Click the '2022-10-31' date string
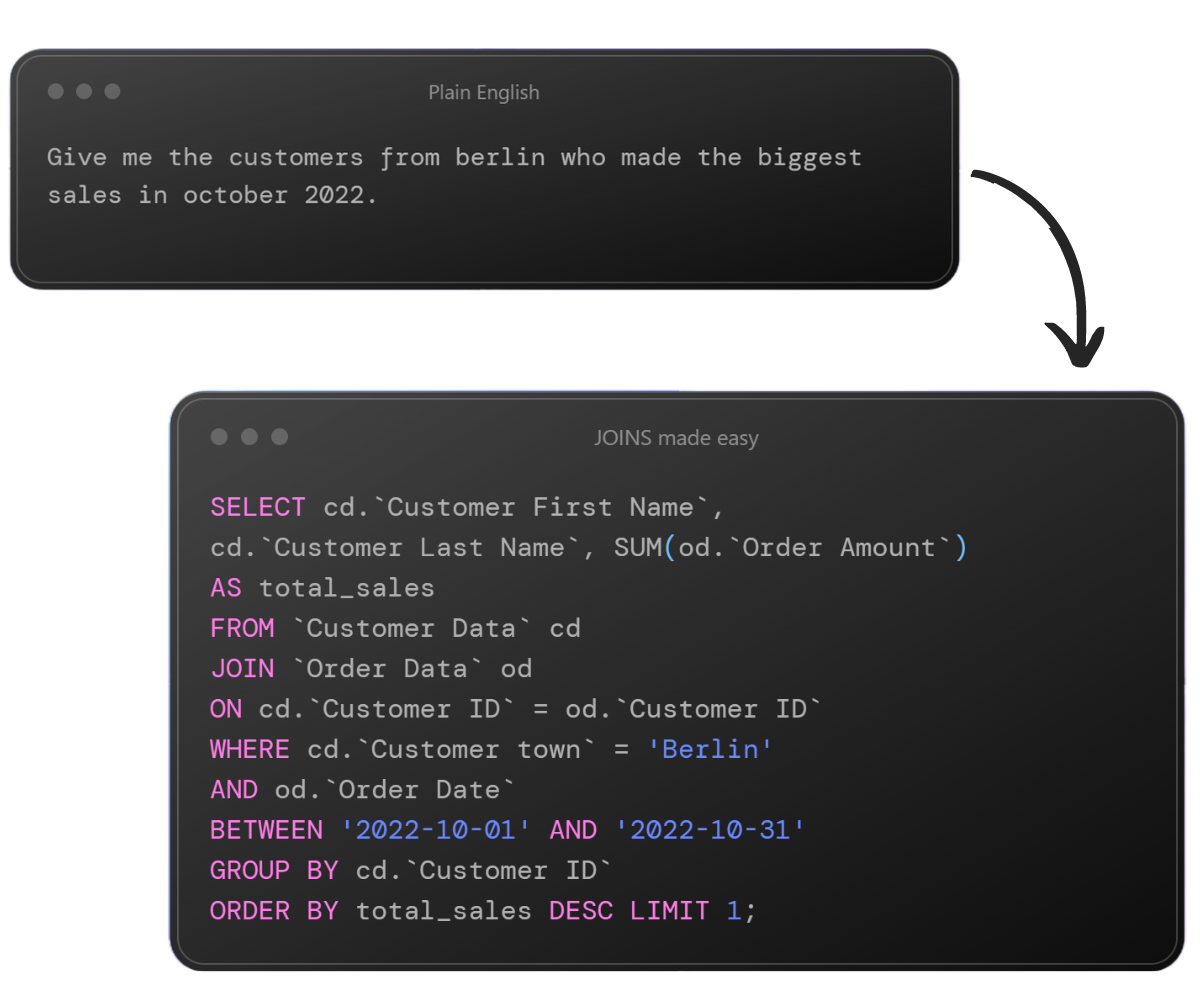This screenshot has width=1200, height=1000. [x=710, y=830]
